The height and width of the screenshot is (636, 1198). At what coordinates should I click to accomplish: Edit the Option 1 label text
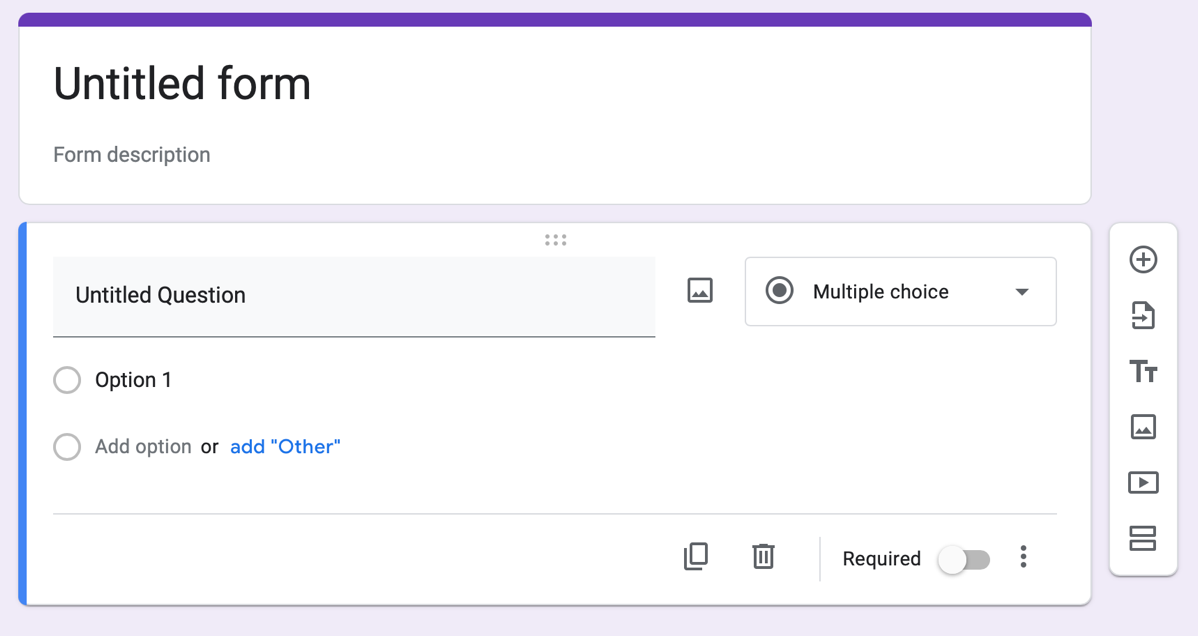pyautogui.click(x=134, y=380)
